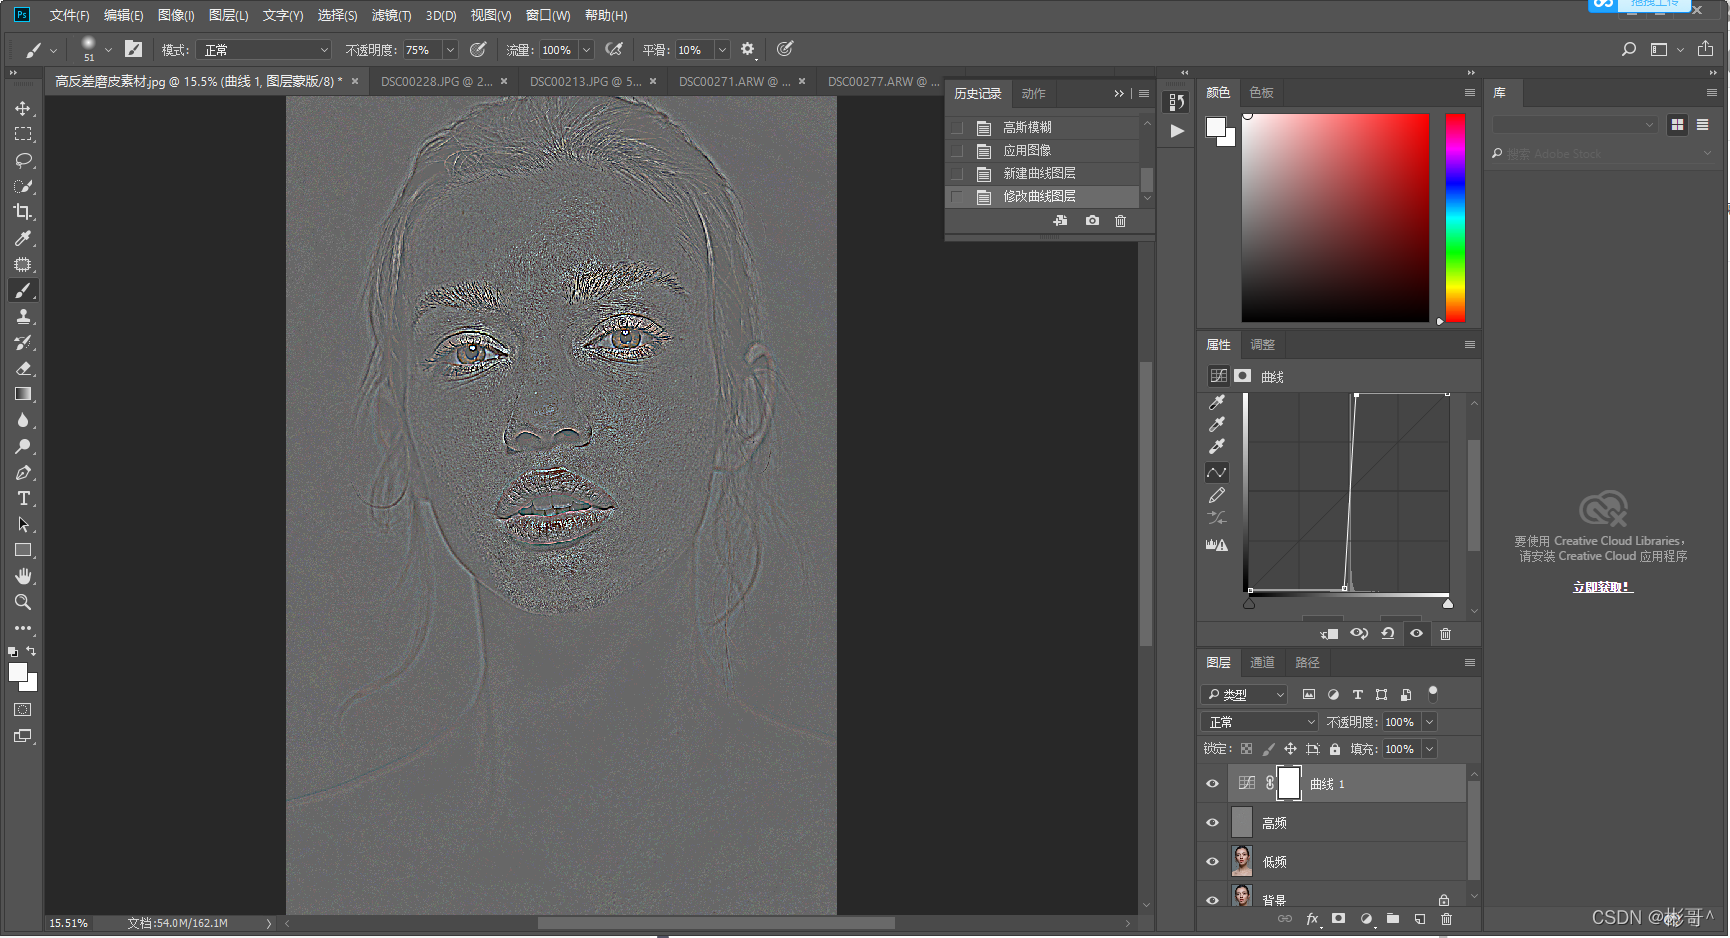1730x938 pixels.
Task: Select the Horizontal Type tool
Action: pos(23,498)
